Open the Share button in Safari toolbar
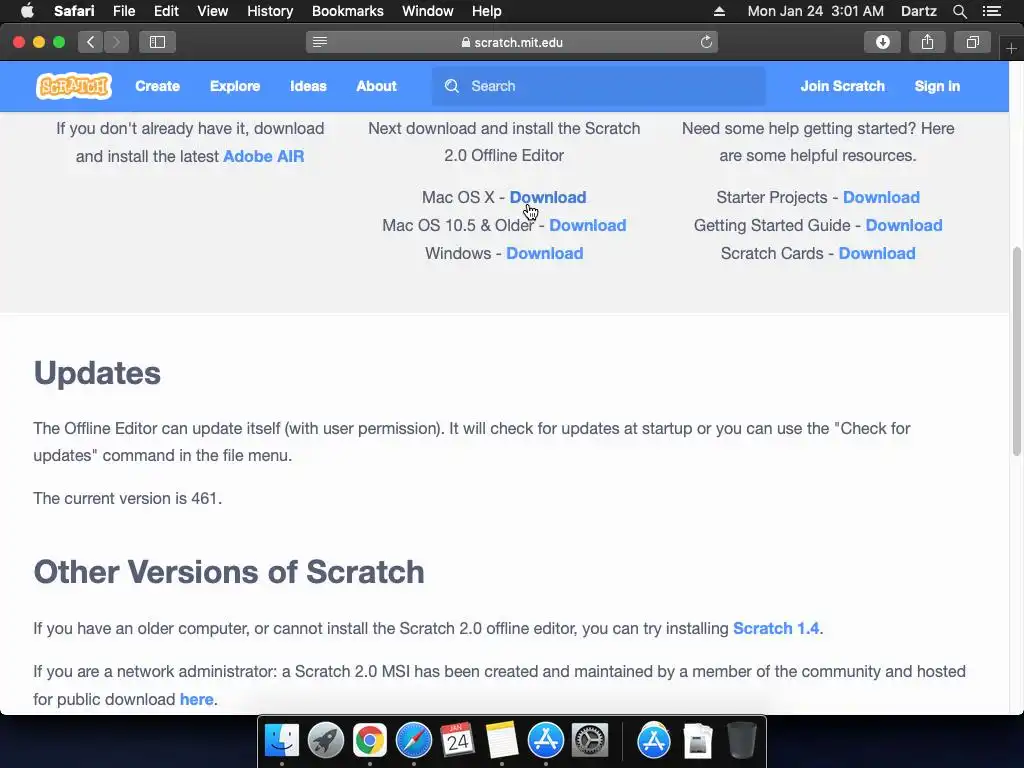 pyautogui.click(x=927, y=42)
